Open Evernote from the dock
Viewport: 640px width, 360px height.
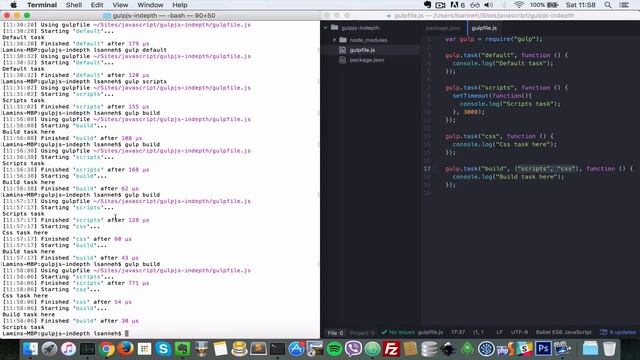coord(182,349)
